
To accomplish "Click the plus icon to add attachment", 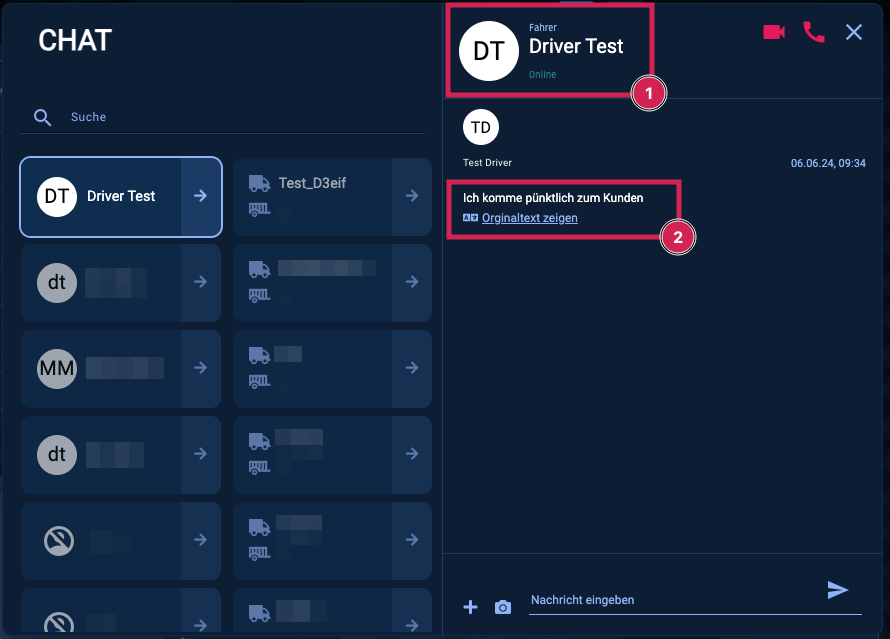I will click(x=471, y=607).
